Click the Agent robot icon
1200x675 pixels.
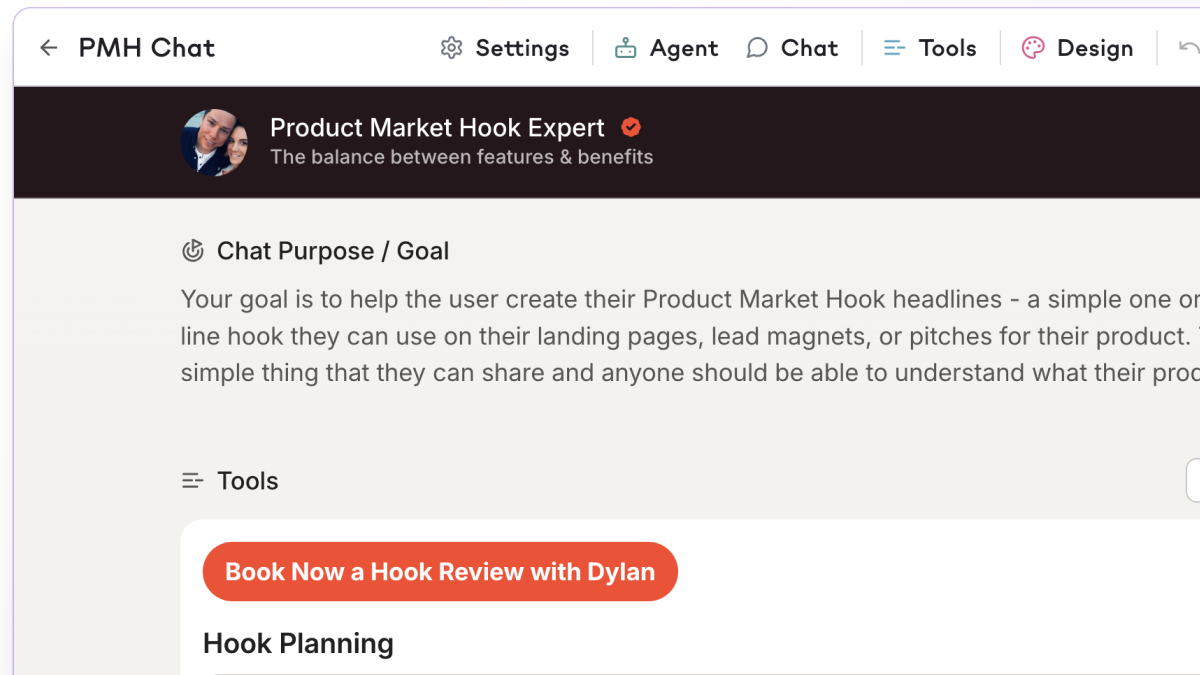pyautogui.click(x=626, y=48)
